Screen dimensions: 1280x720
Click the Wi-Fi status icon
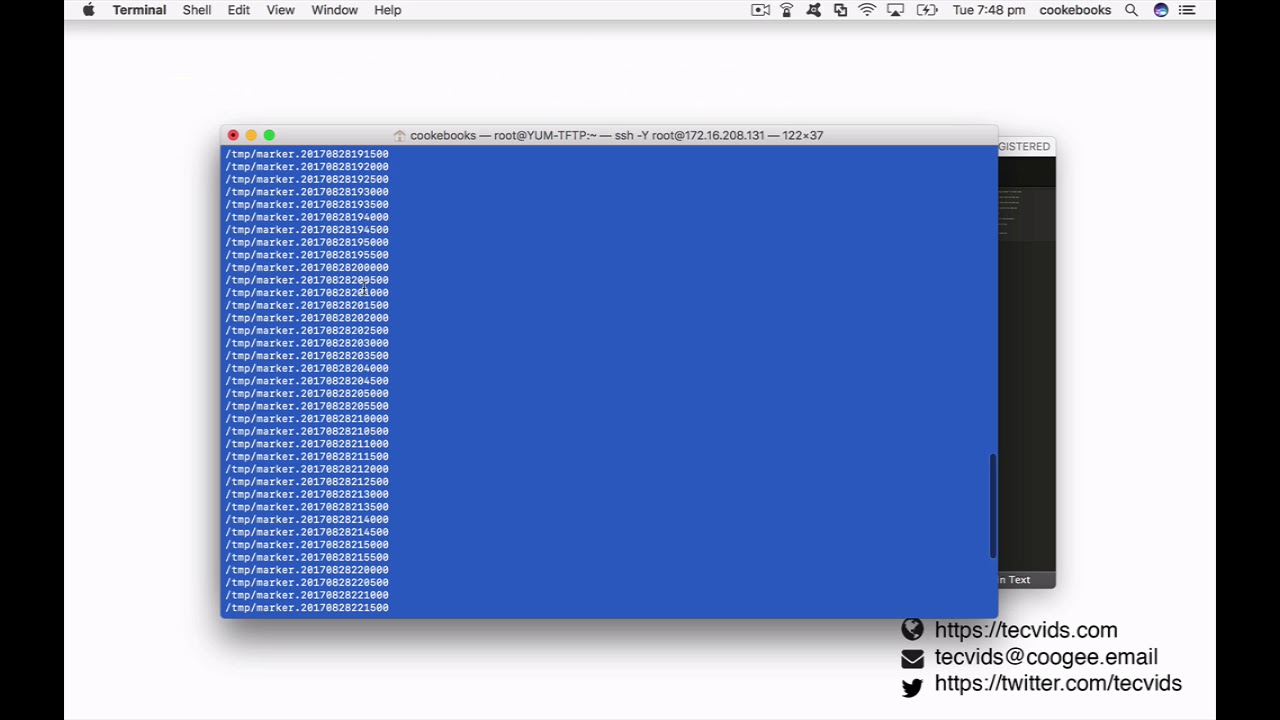pyautogui.click(x=867, y=10)
